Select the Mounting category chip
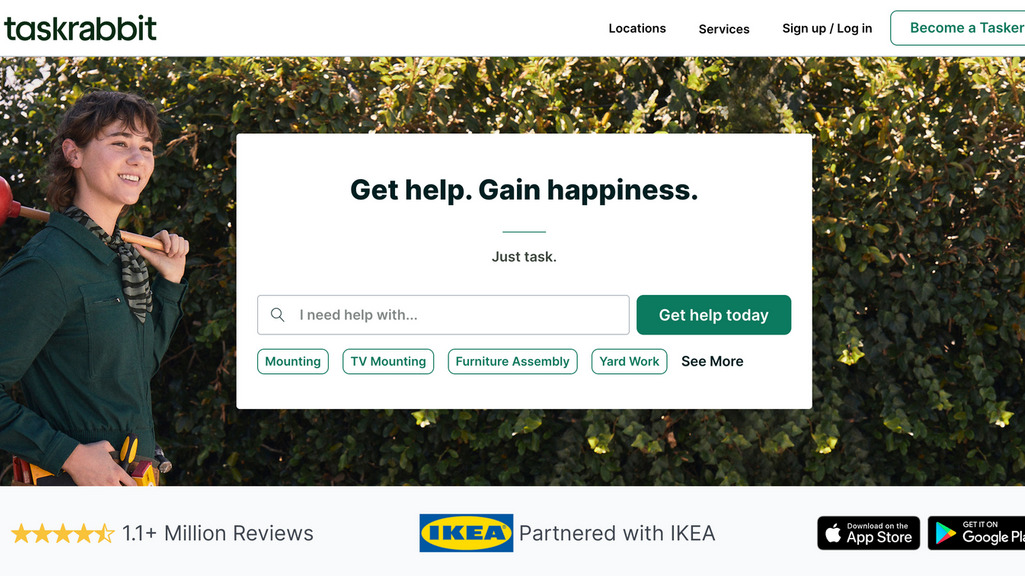1025x576 pixels. click(293, 362)
